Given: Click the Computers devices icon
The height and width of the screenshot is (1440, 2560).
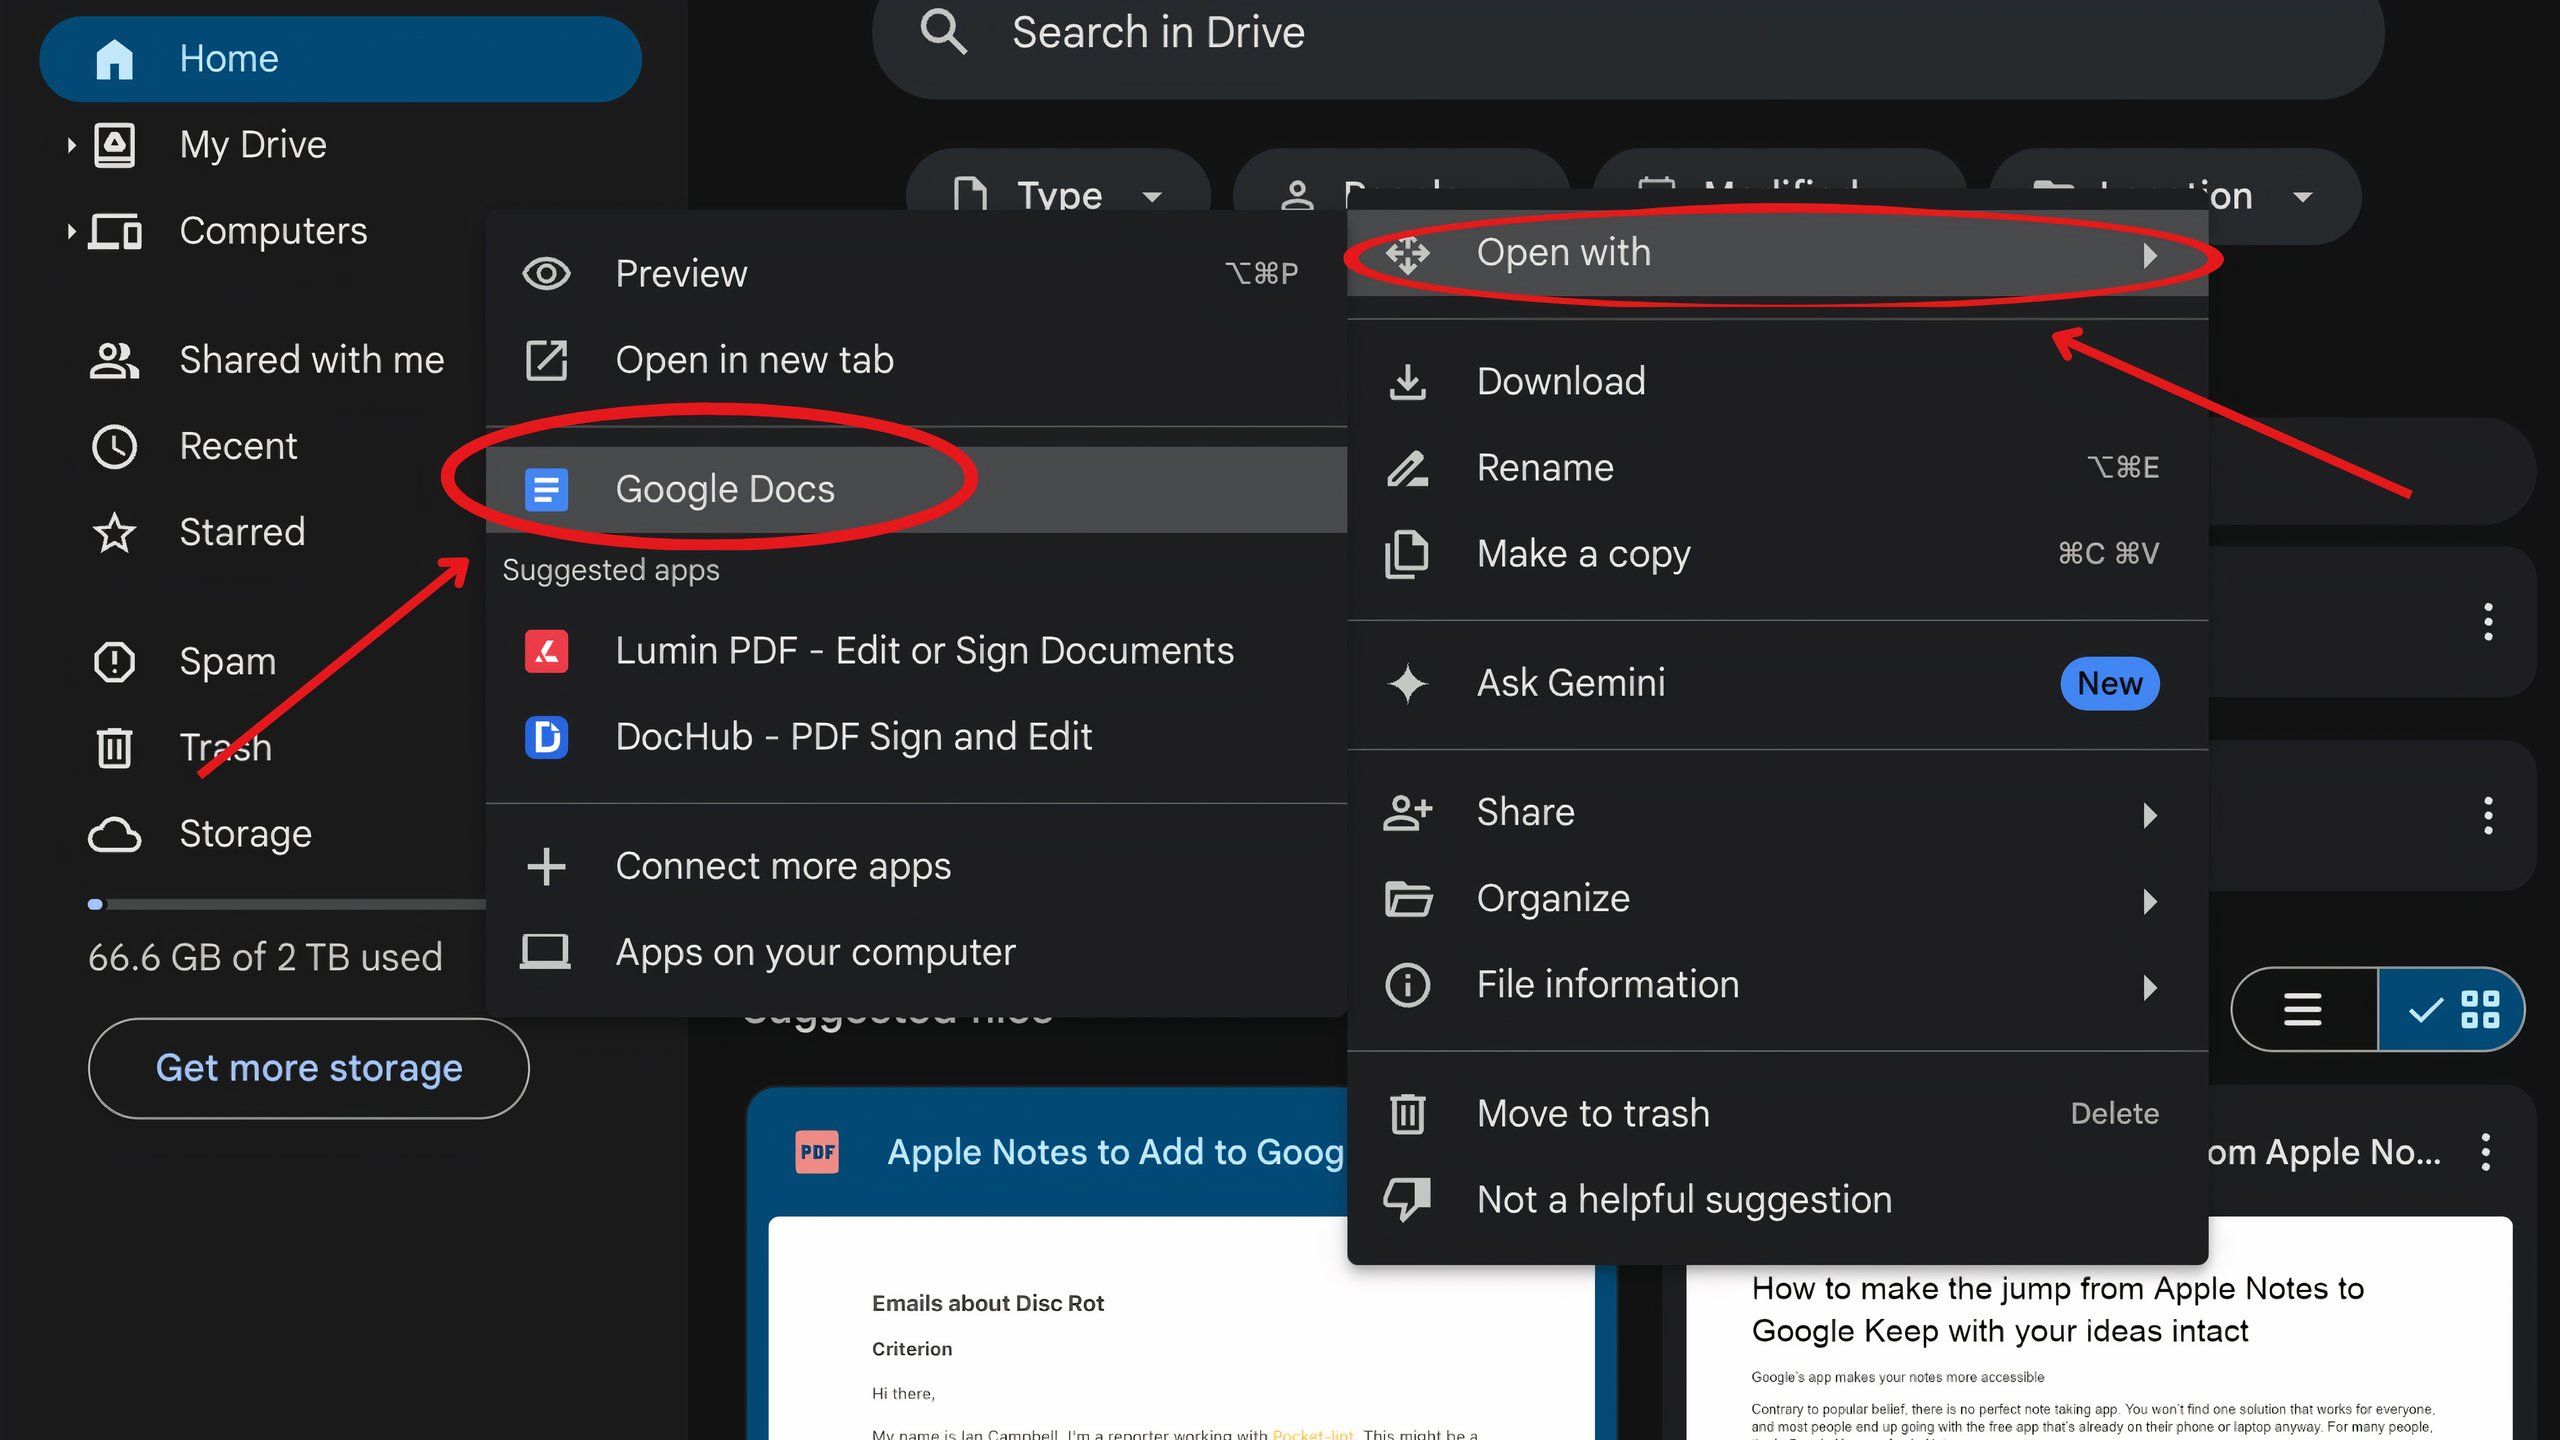Looking at the screenshot, I should (x=115, y=231).
